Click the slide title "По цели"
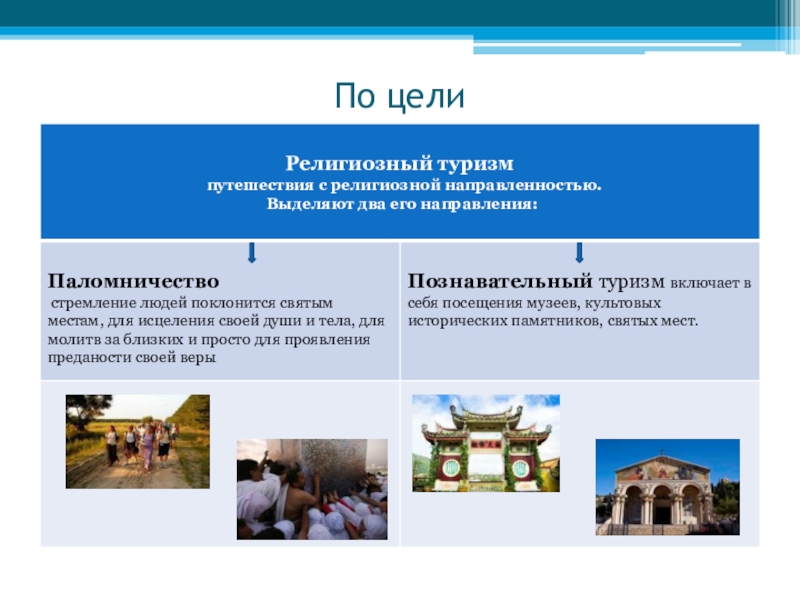Viewport: 800px width, 600px height. [x=399, y=96]
